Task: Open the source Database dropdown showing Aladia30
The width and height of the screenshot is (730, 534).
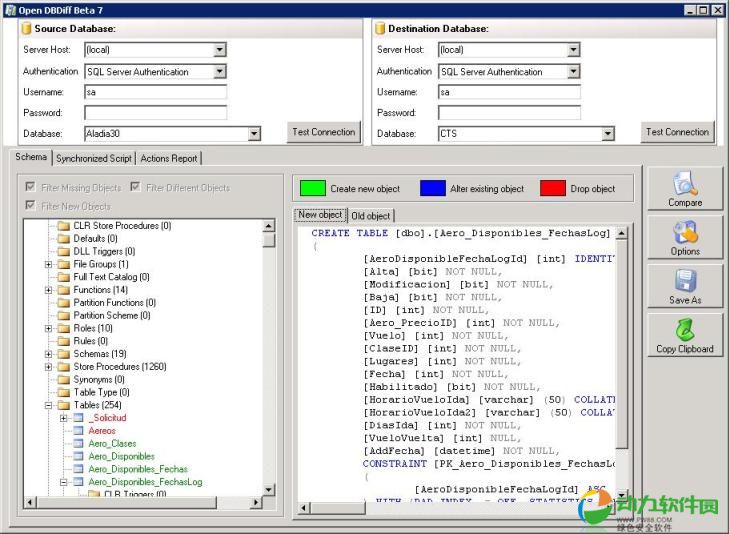Action: [x=254, y=134]
